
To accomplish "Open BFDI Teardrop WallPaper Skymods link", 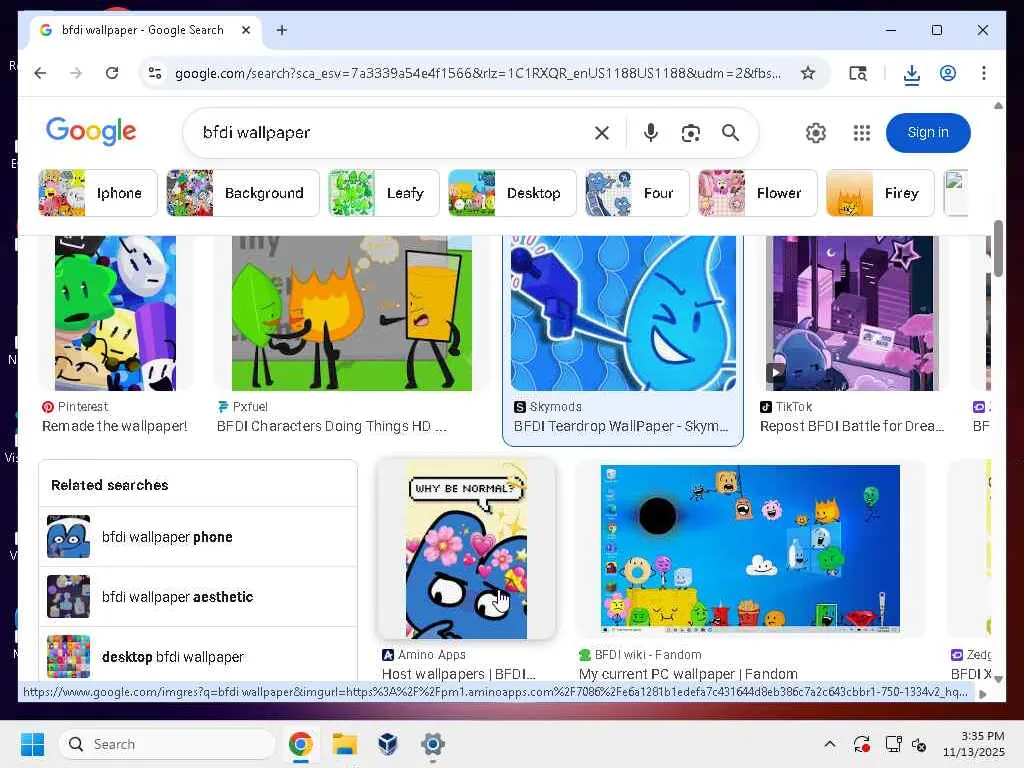I will [x=620, y=426].
